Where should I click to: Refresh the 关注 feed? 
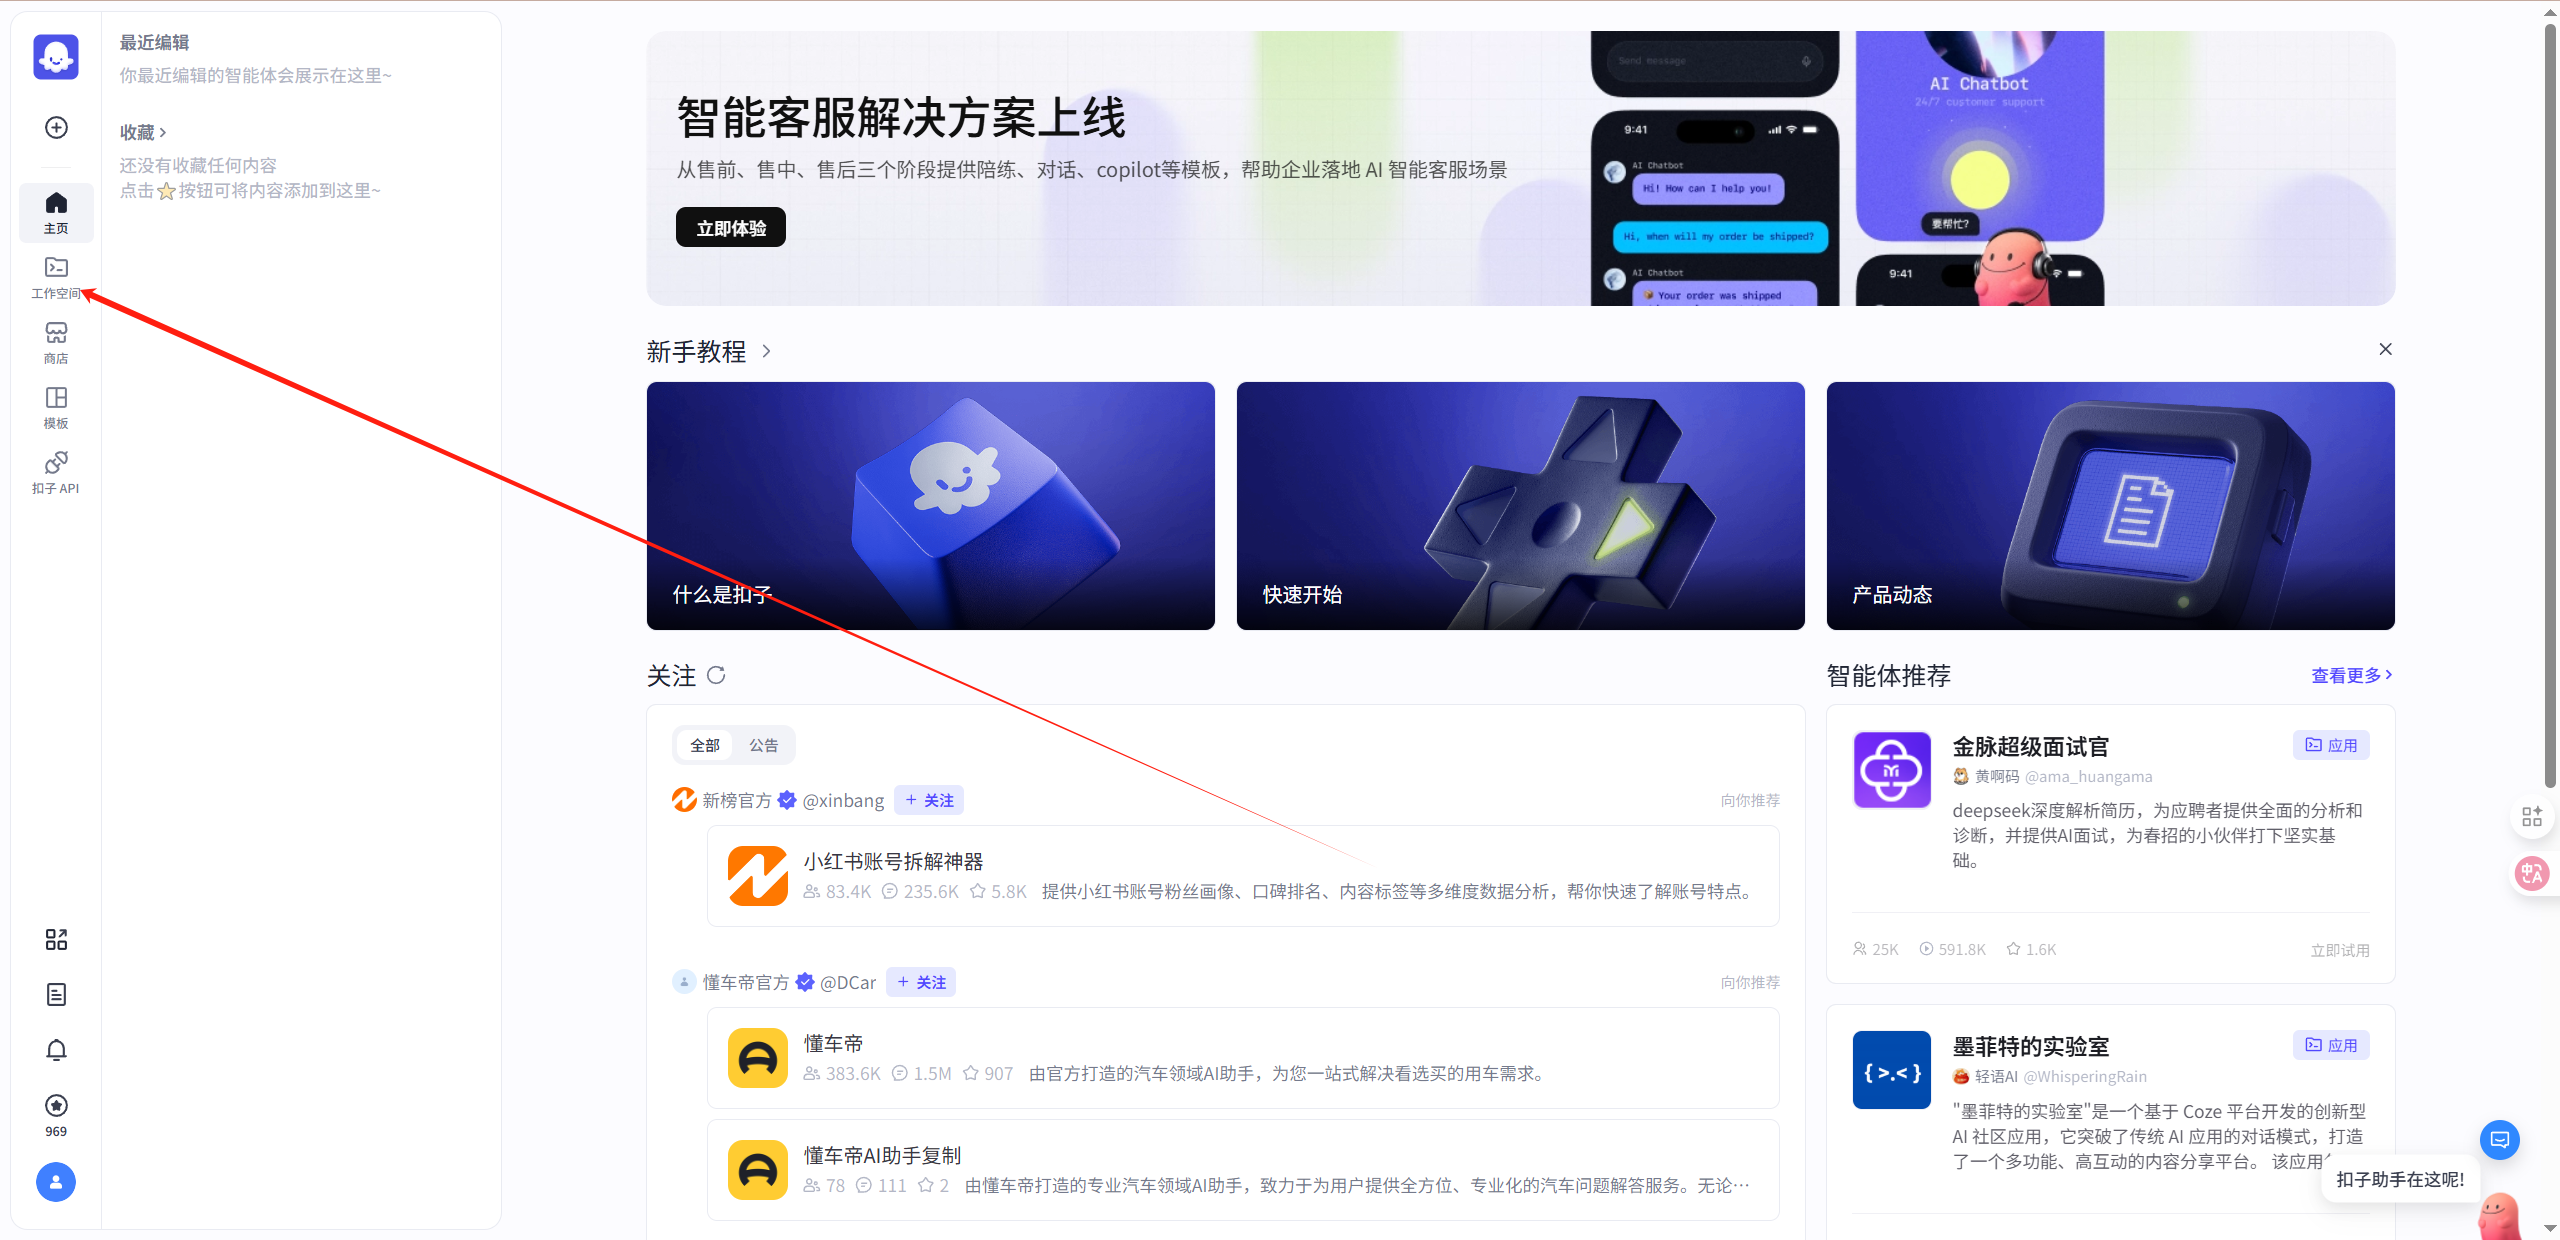click(x=716, y=675)
